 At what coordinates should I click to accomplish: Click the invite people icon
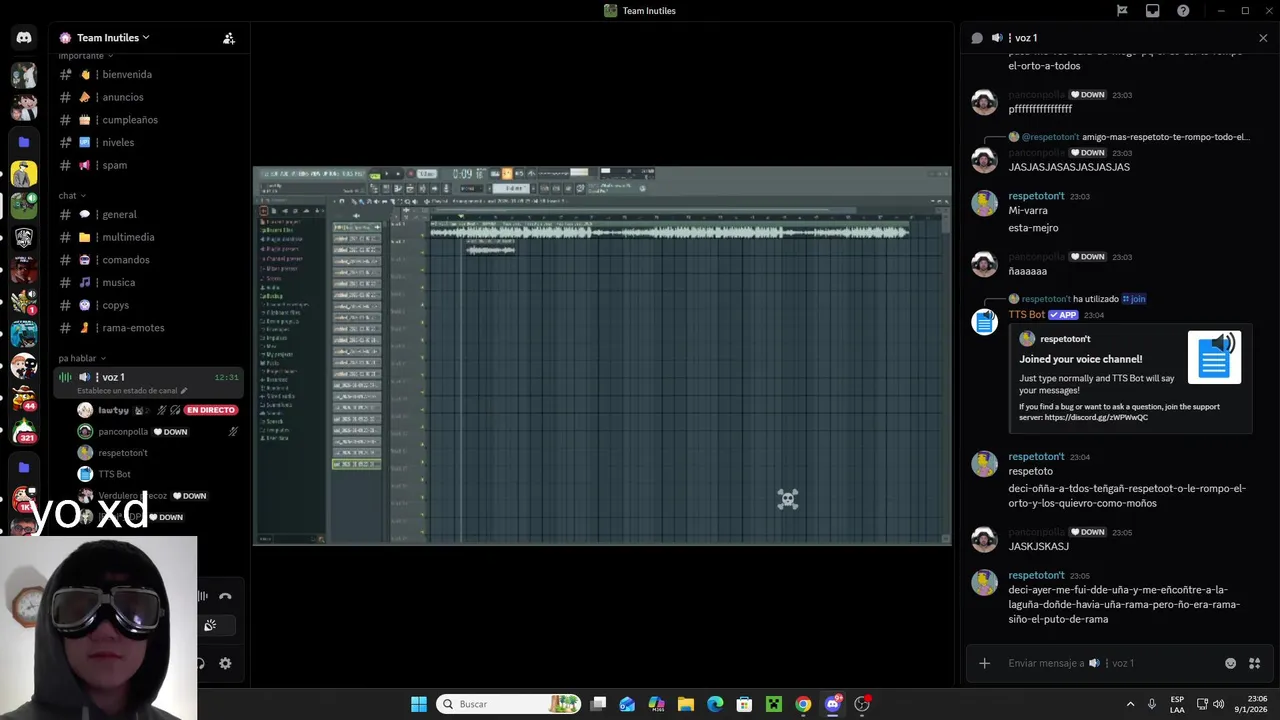pos(229,38)
